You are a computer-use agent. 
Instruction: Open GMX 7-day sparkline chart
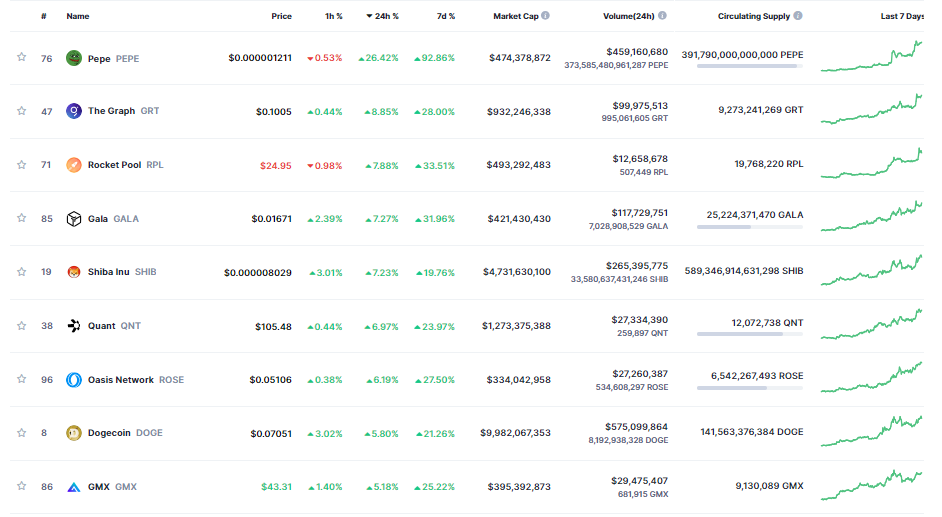[x=871, y=485]
